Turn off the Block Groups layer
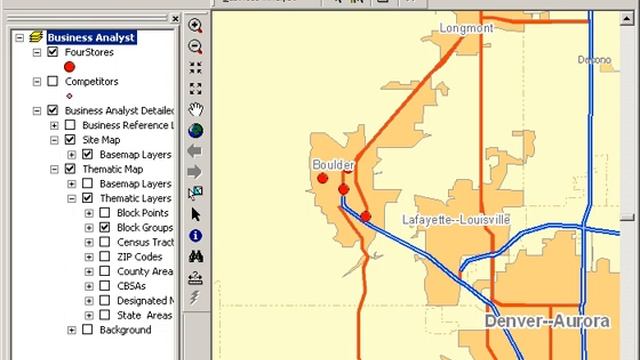640x360 pixels. pyautogui.click(x=105, y=227)
